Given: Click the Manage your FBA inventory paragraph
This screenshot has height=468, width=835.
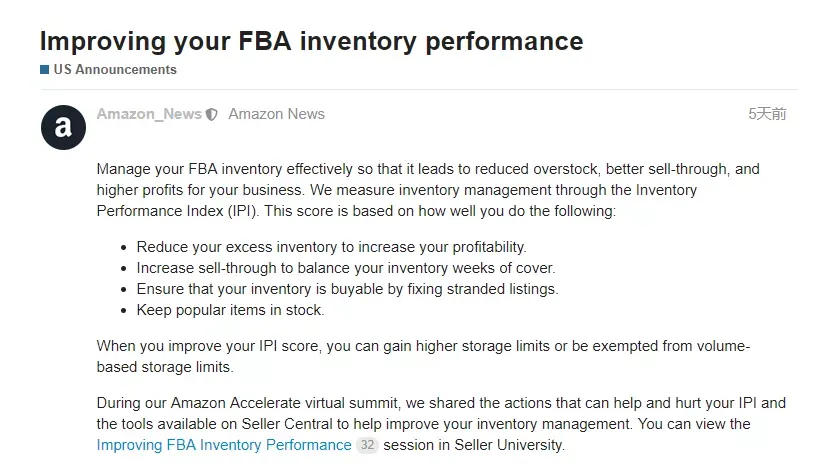Looking at the screenshot, I should point(428,190).
